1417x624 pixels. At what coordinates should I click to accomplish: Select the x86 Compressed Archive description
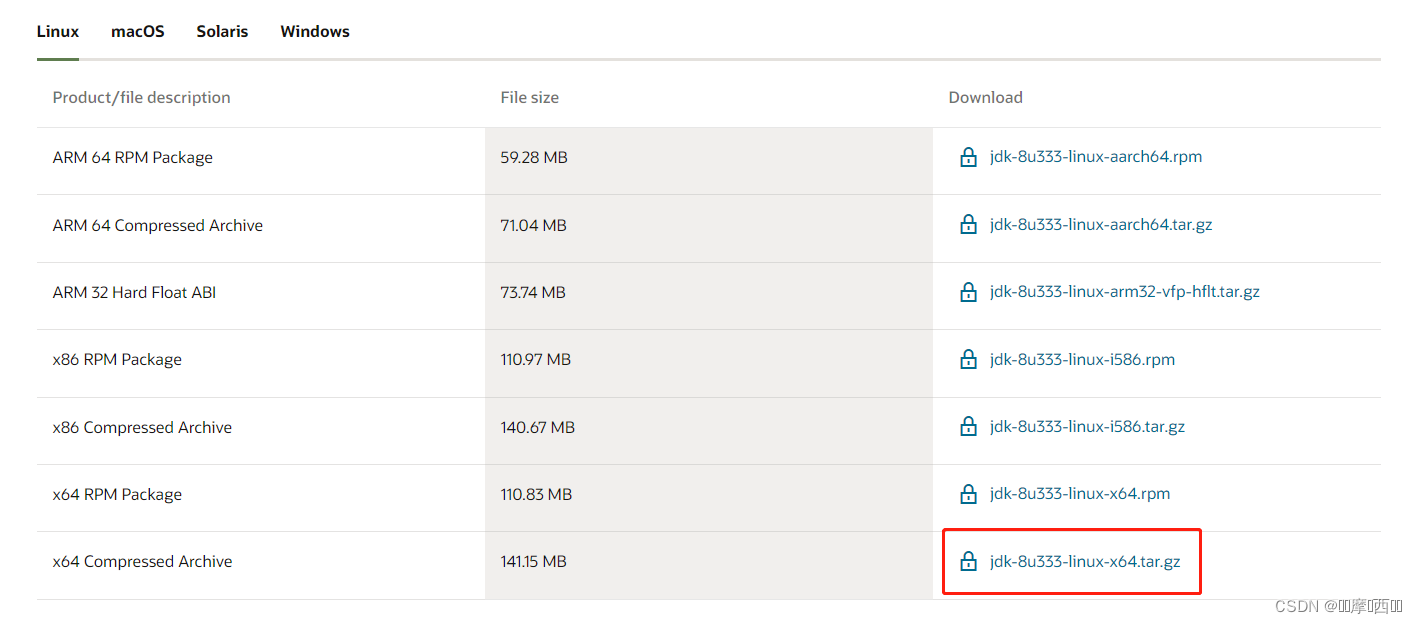[142, 428]
